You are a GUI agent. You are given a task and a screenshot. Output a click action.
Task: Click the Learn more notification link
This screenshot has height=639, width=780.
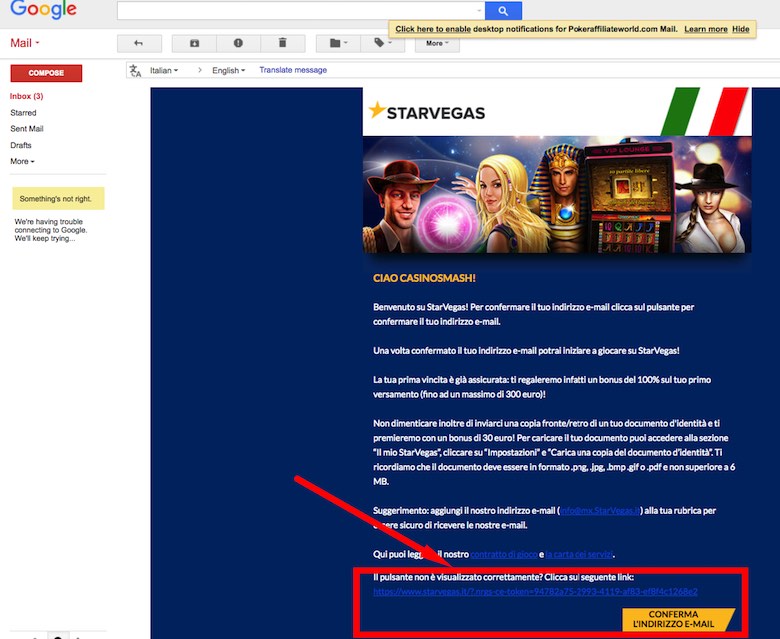tap(706, 29)
